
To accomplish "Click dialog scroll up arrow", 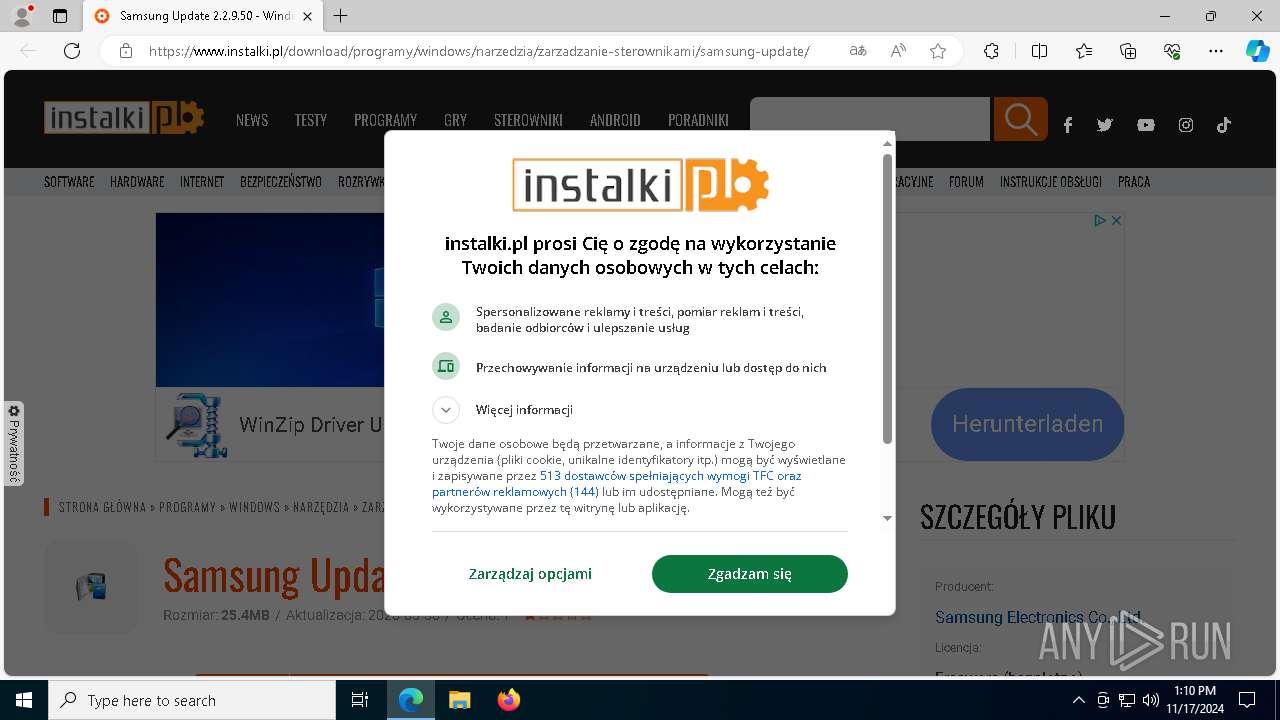I will click(x=887, y=144).
